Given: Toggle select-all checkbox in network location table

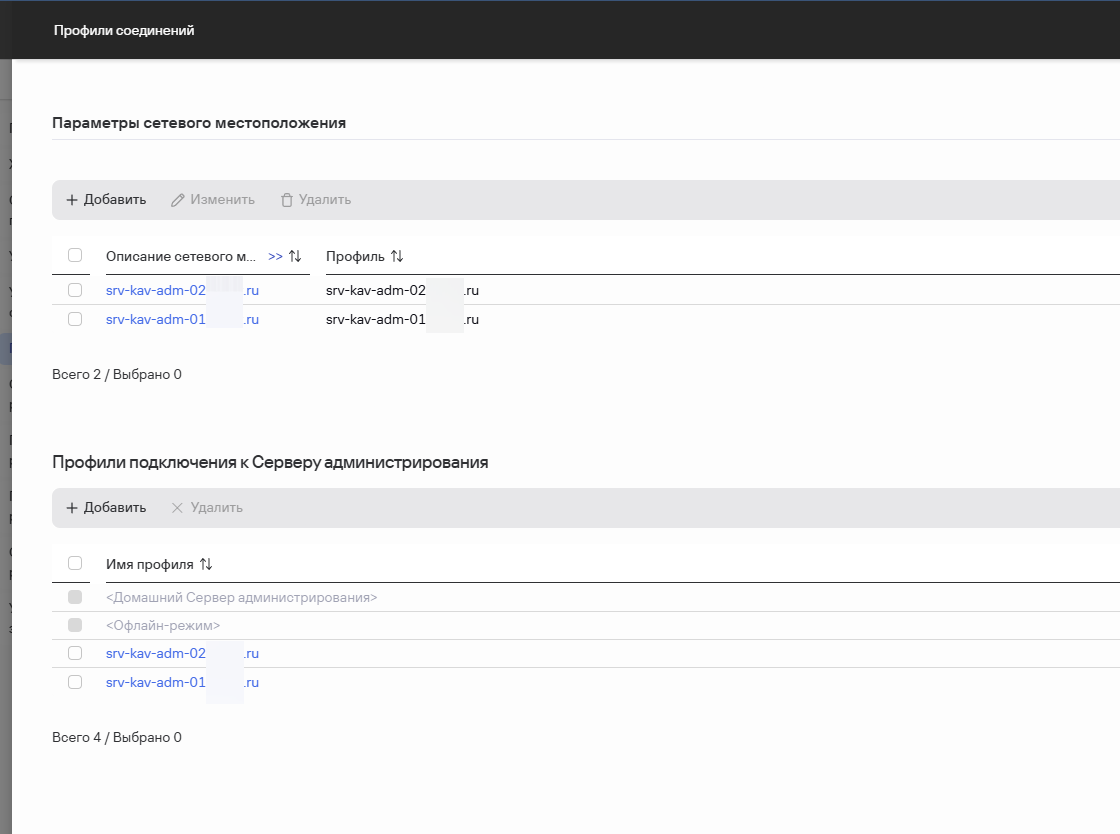Looking at the screenshot, I should pos(75,256).
